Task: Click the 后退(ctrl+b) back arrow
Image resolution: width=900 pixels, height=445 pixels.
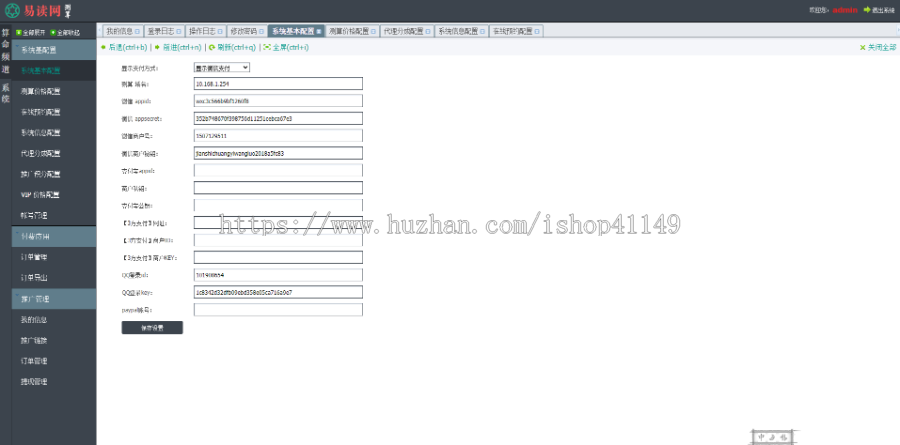Action: pyautogui.click(x=103, y=48)
